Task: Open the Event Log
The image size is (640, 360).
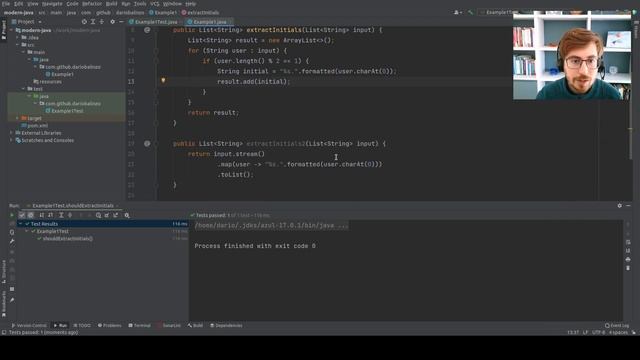Action: point(617,325)
